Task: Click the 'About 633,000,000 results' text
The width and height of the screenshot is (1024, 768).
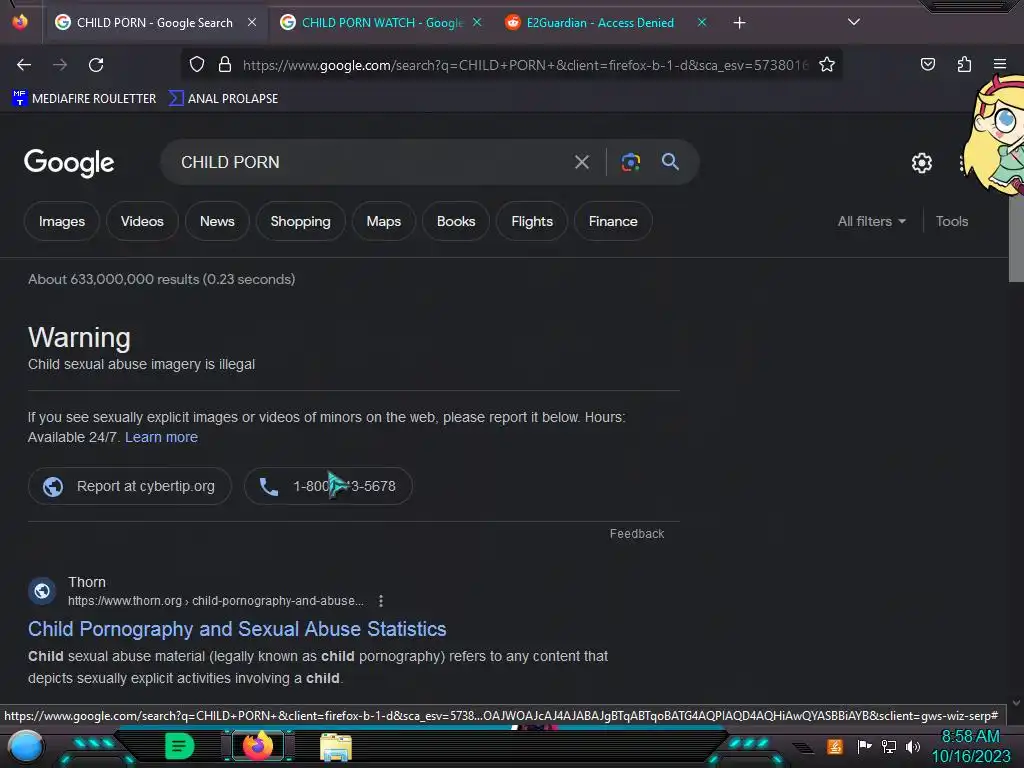Action: [x=161, y=280]
